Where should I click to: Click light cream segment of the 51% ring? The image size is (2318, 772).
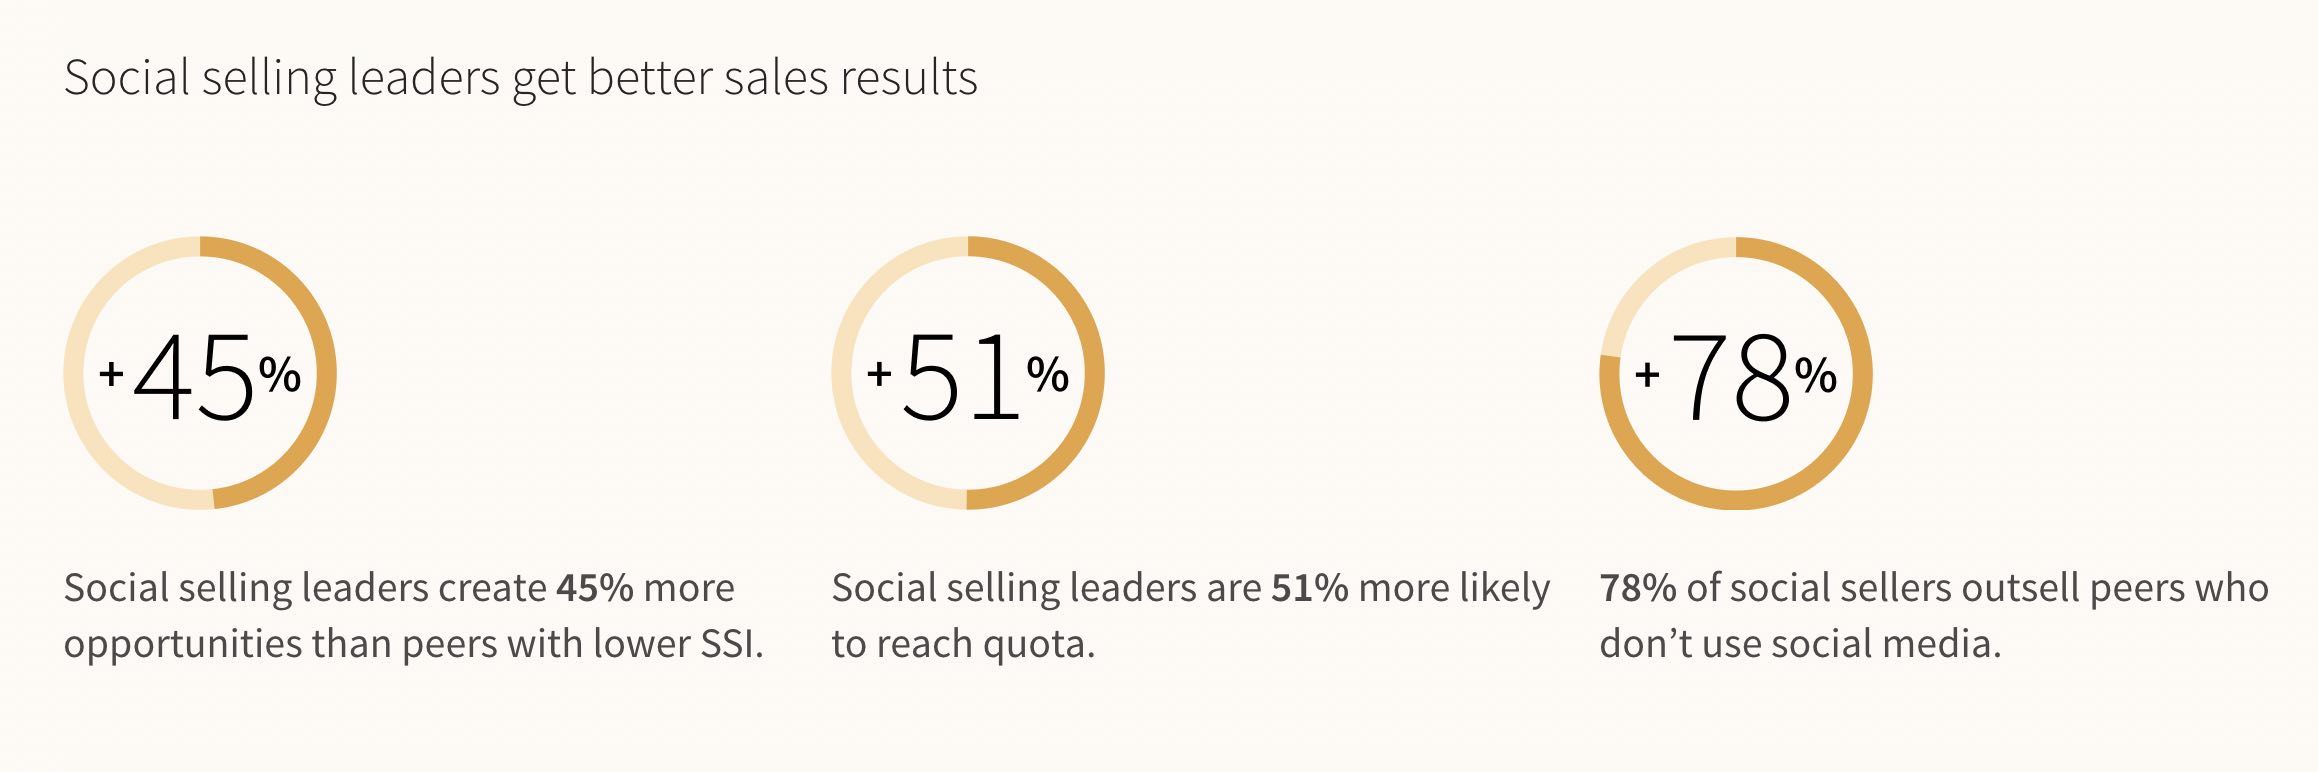[x=845, y=373]
